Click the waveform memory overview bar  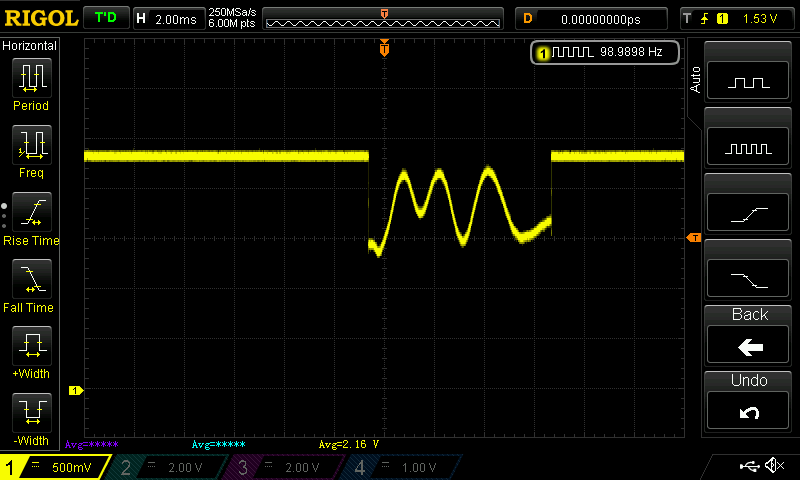[383, 19]
